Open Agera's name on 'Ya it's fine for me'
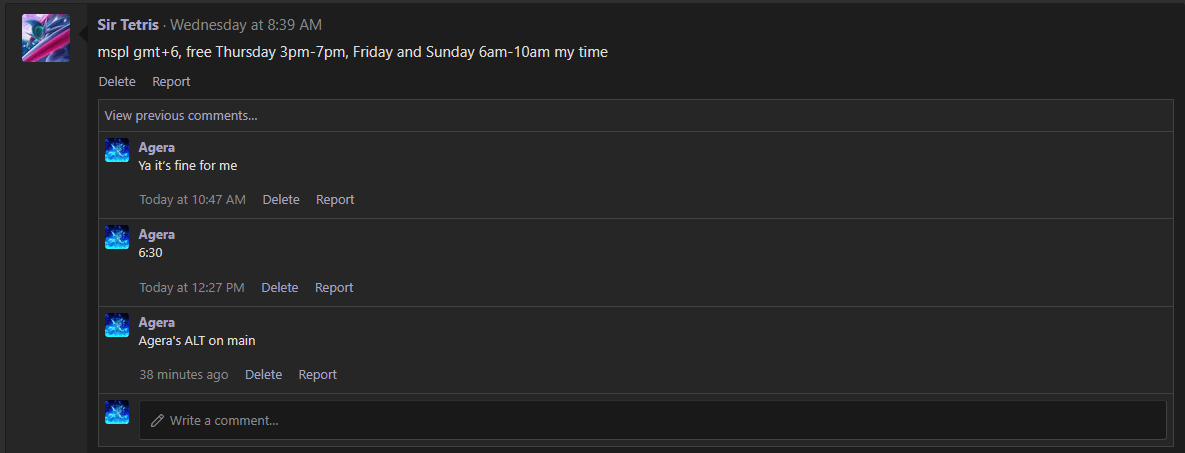 (x=156, y=147)
